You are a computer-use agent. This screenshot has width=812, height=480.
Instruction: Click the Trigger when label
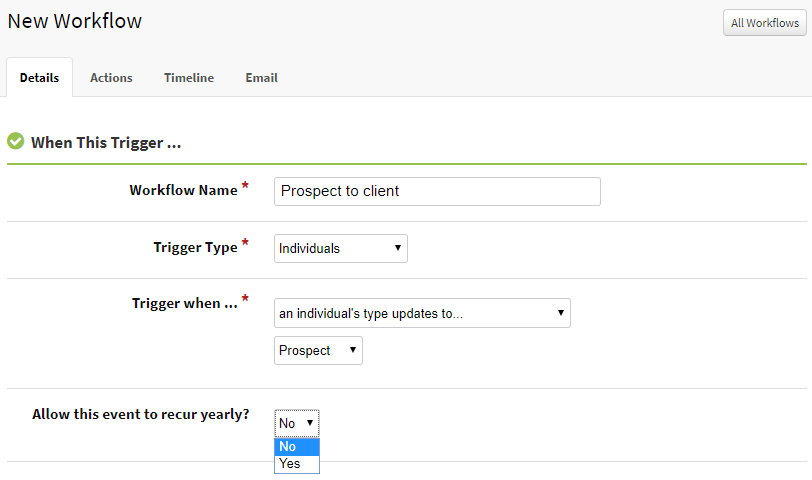pos(184,303)
